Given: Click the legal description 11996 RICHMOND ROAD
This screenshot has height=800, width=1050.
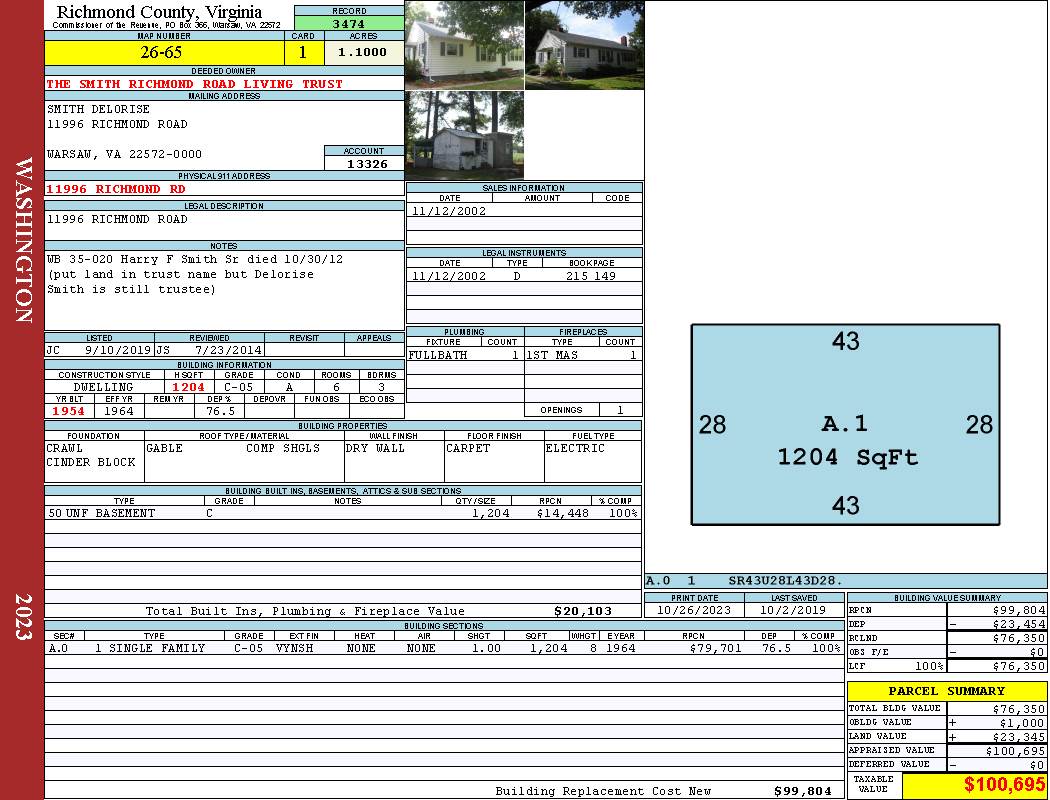Looking at the screenshot, I should 117,219.
